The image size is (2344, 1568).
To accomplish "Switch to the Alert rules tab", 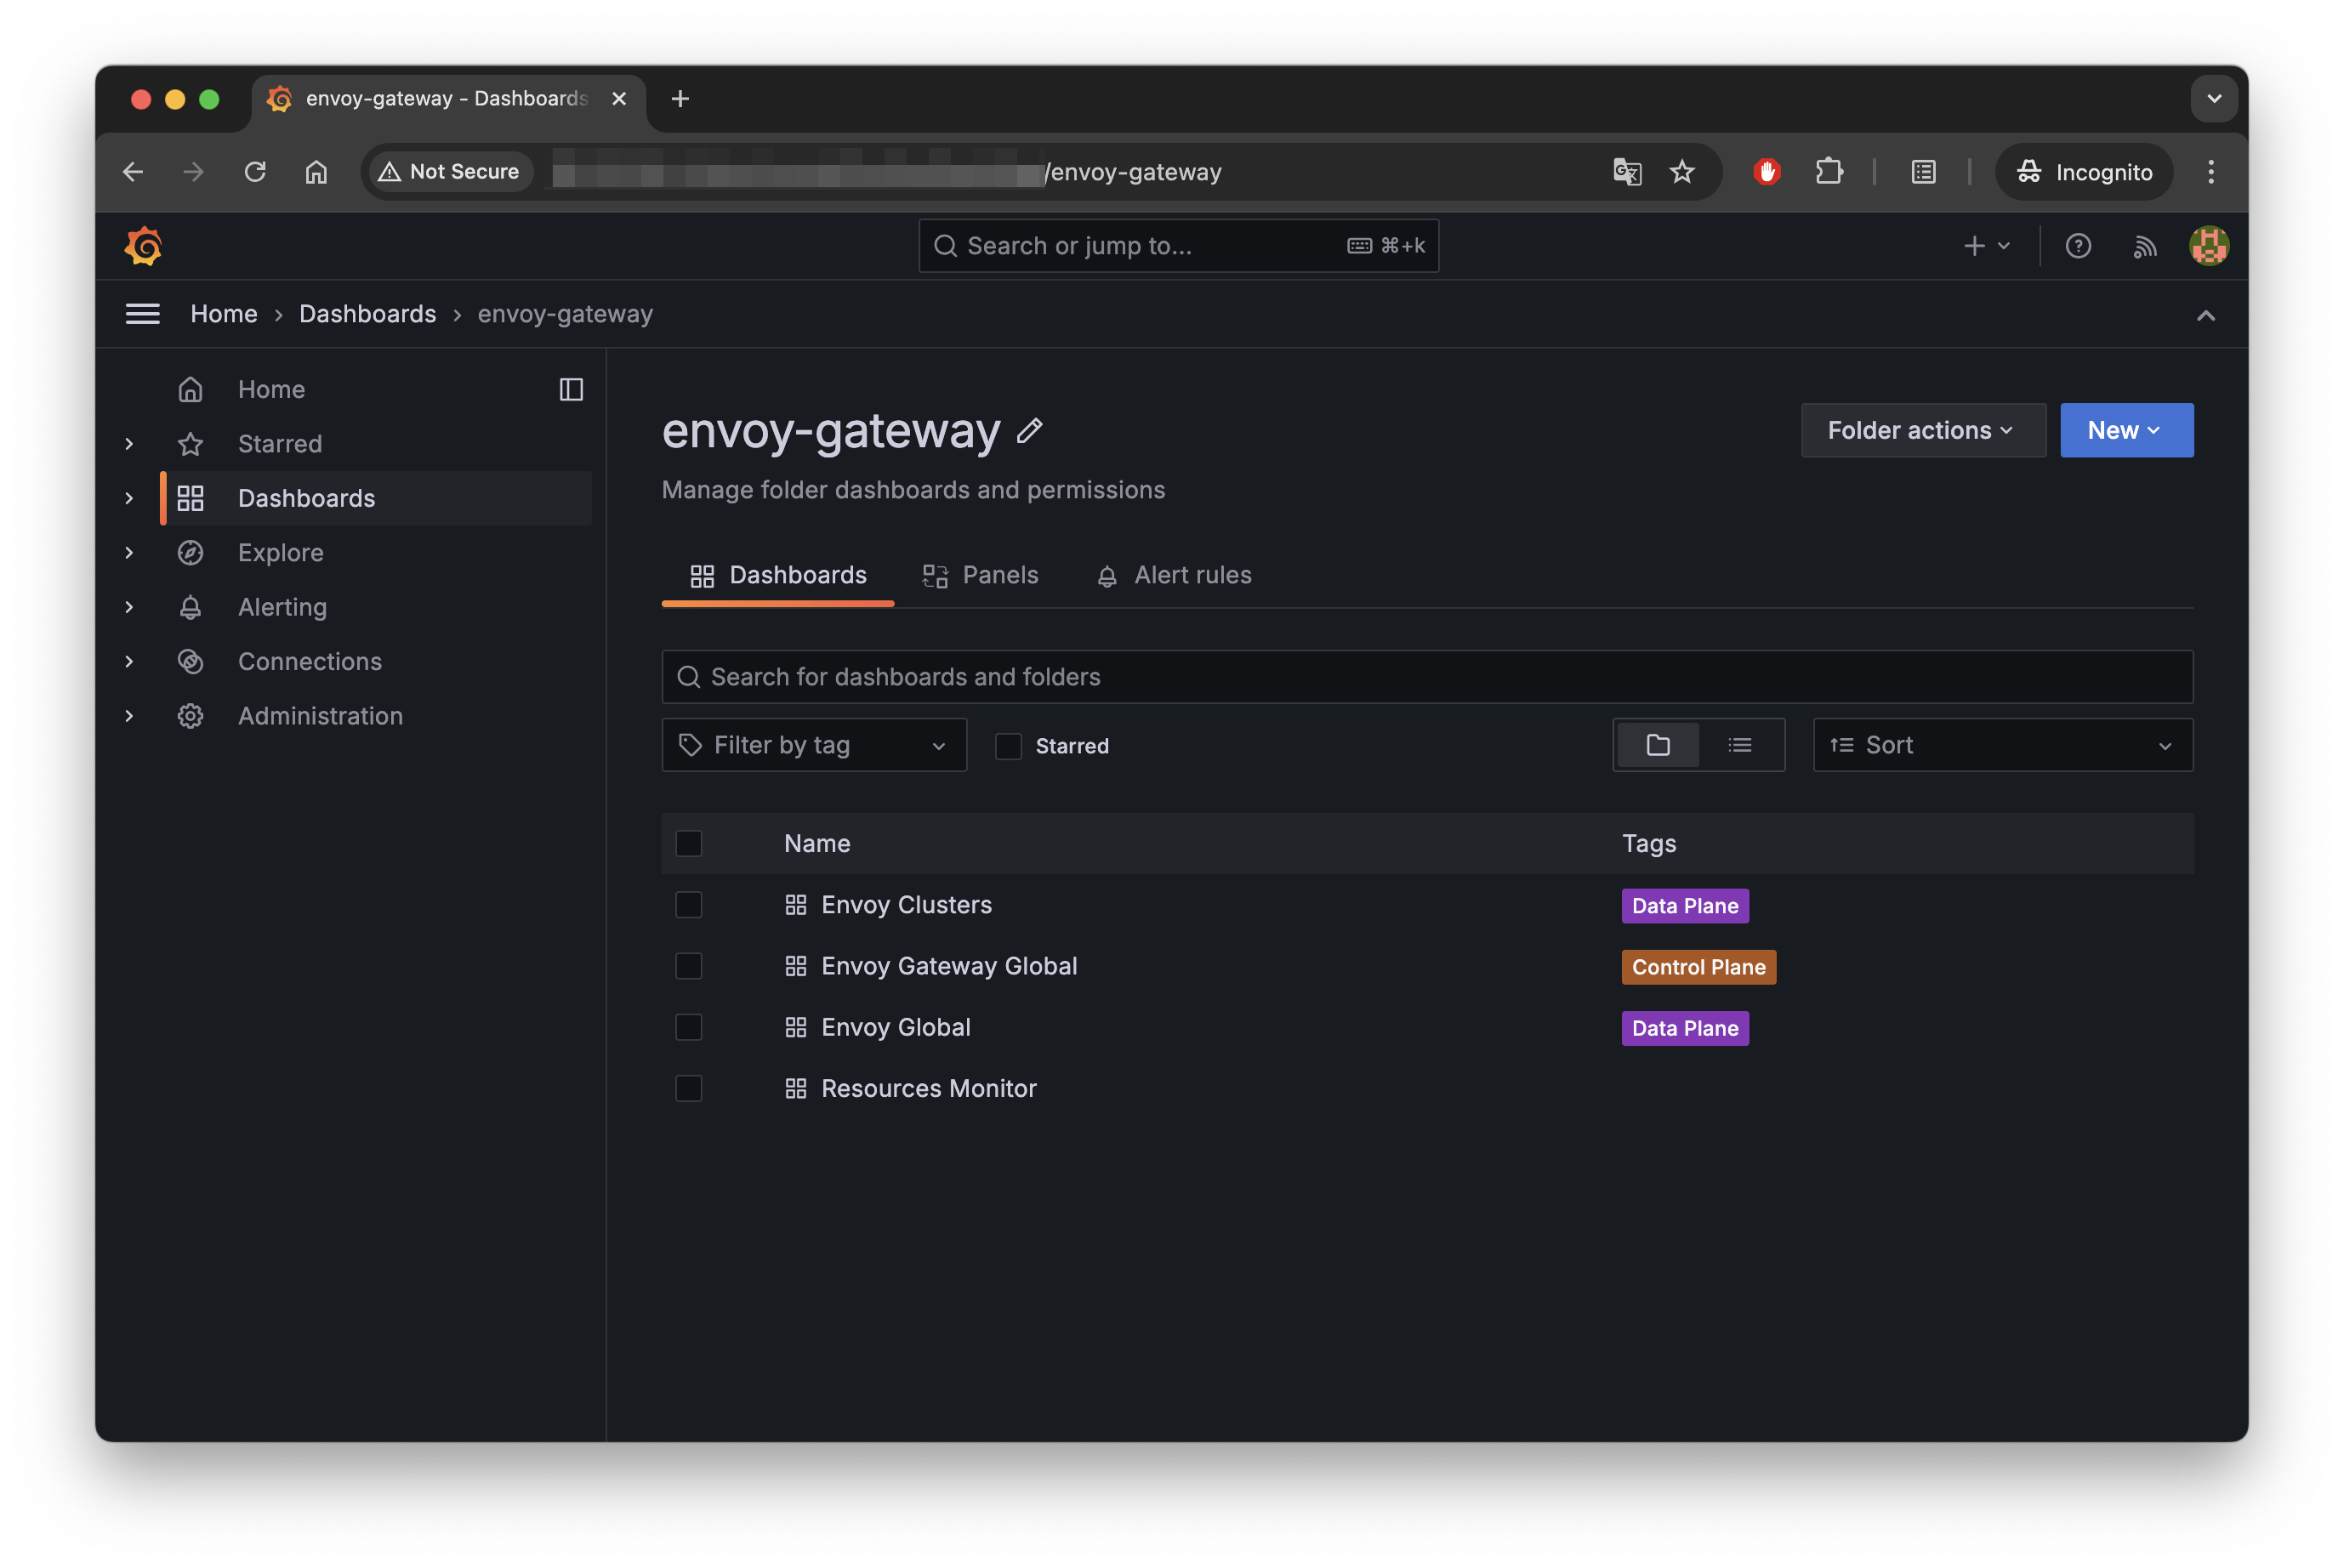I will click(x=1174, y=575).
